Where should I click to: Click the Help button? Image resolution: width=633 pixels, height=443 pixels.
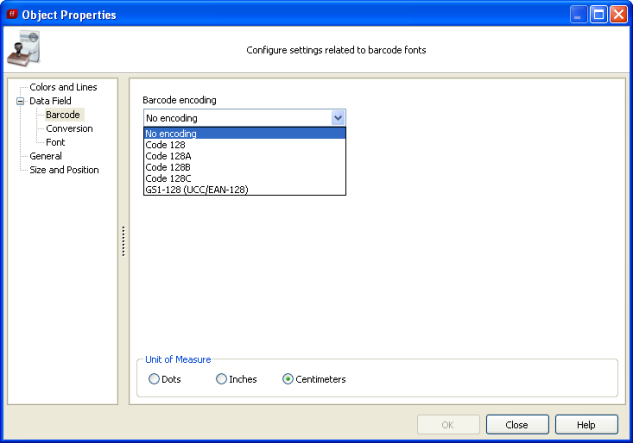pos(586,424)
